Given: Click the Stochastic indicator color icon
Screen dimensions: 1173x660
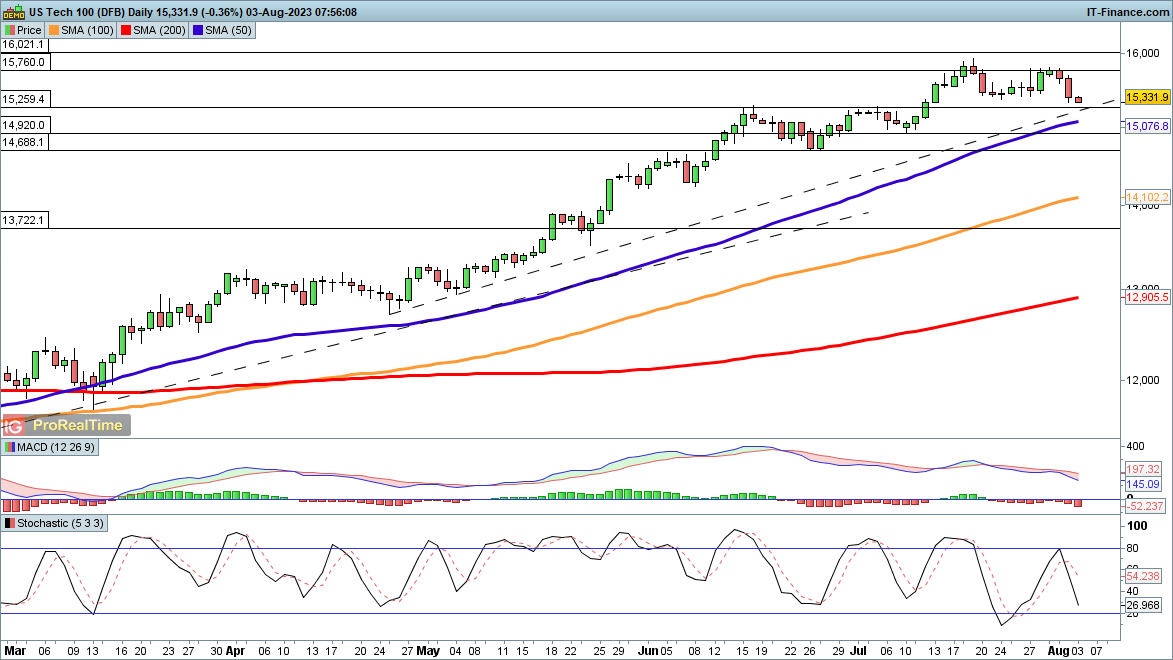Looking at the screenshot, I should [x=10, y=523].
